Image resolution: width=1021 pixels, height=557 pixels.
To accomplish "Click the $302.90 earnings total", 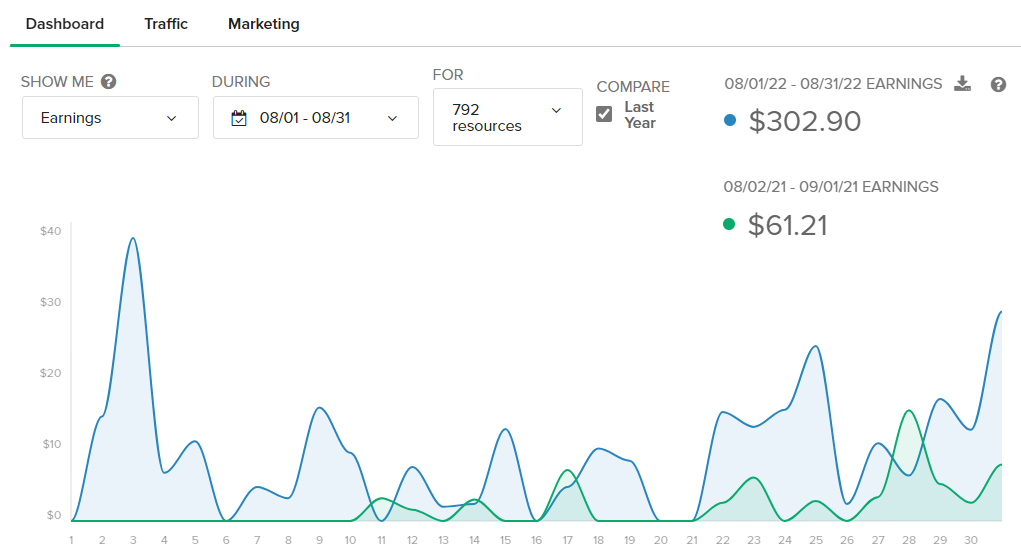I will [805, 121].
